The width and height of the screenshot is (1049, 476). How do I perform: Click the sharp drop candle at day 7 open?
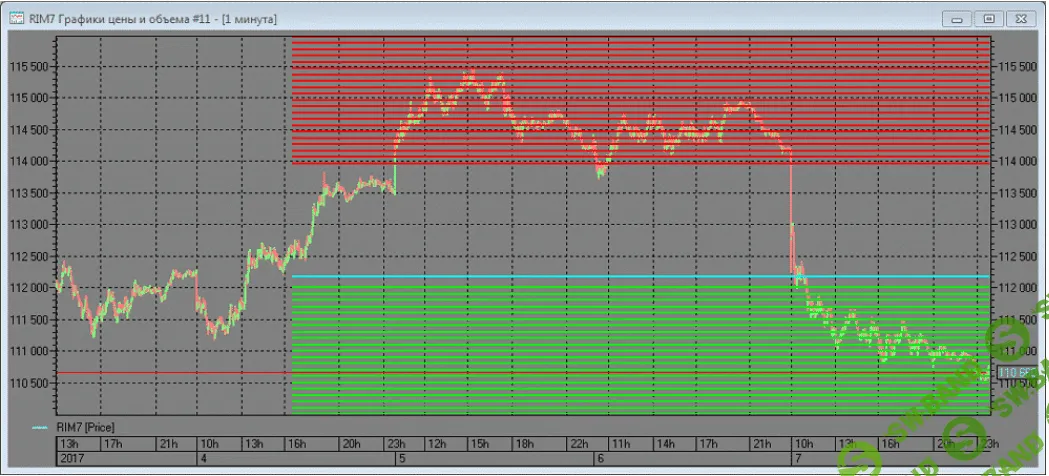click(x=791, y=200)
